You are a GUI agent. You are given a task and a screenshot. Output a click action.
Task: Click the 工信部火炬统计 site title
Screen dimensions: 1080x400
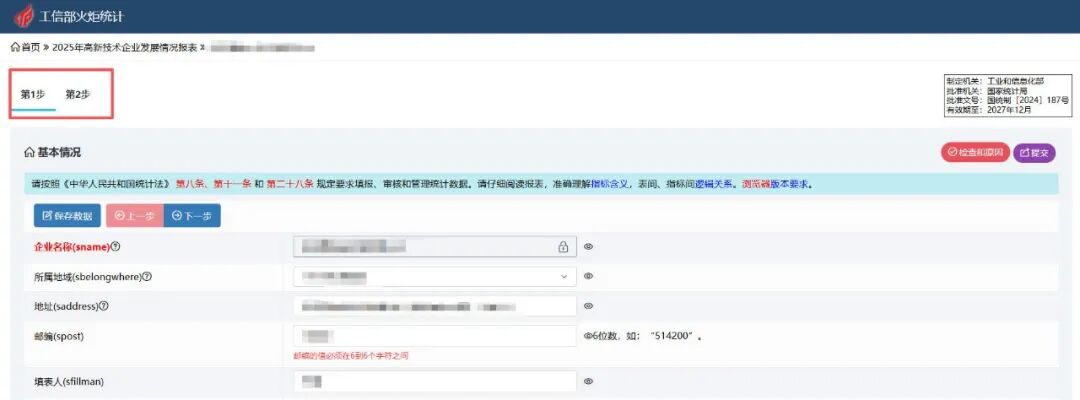(81, 16)
